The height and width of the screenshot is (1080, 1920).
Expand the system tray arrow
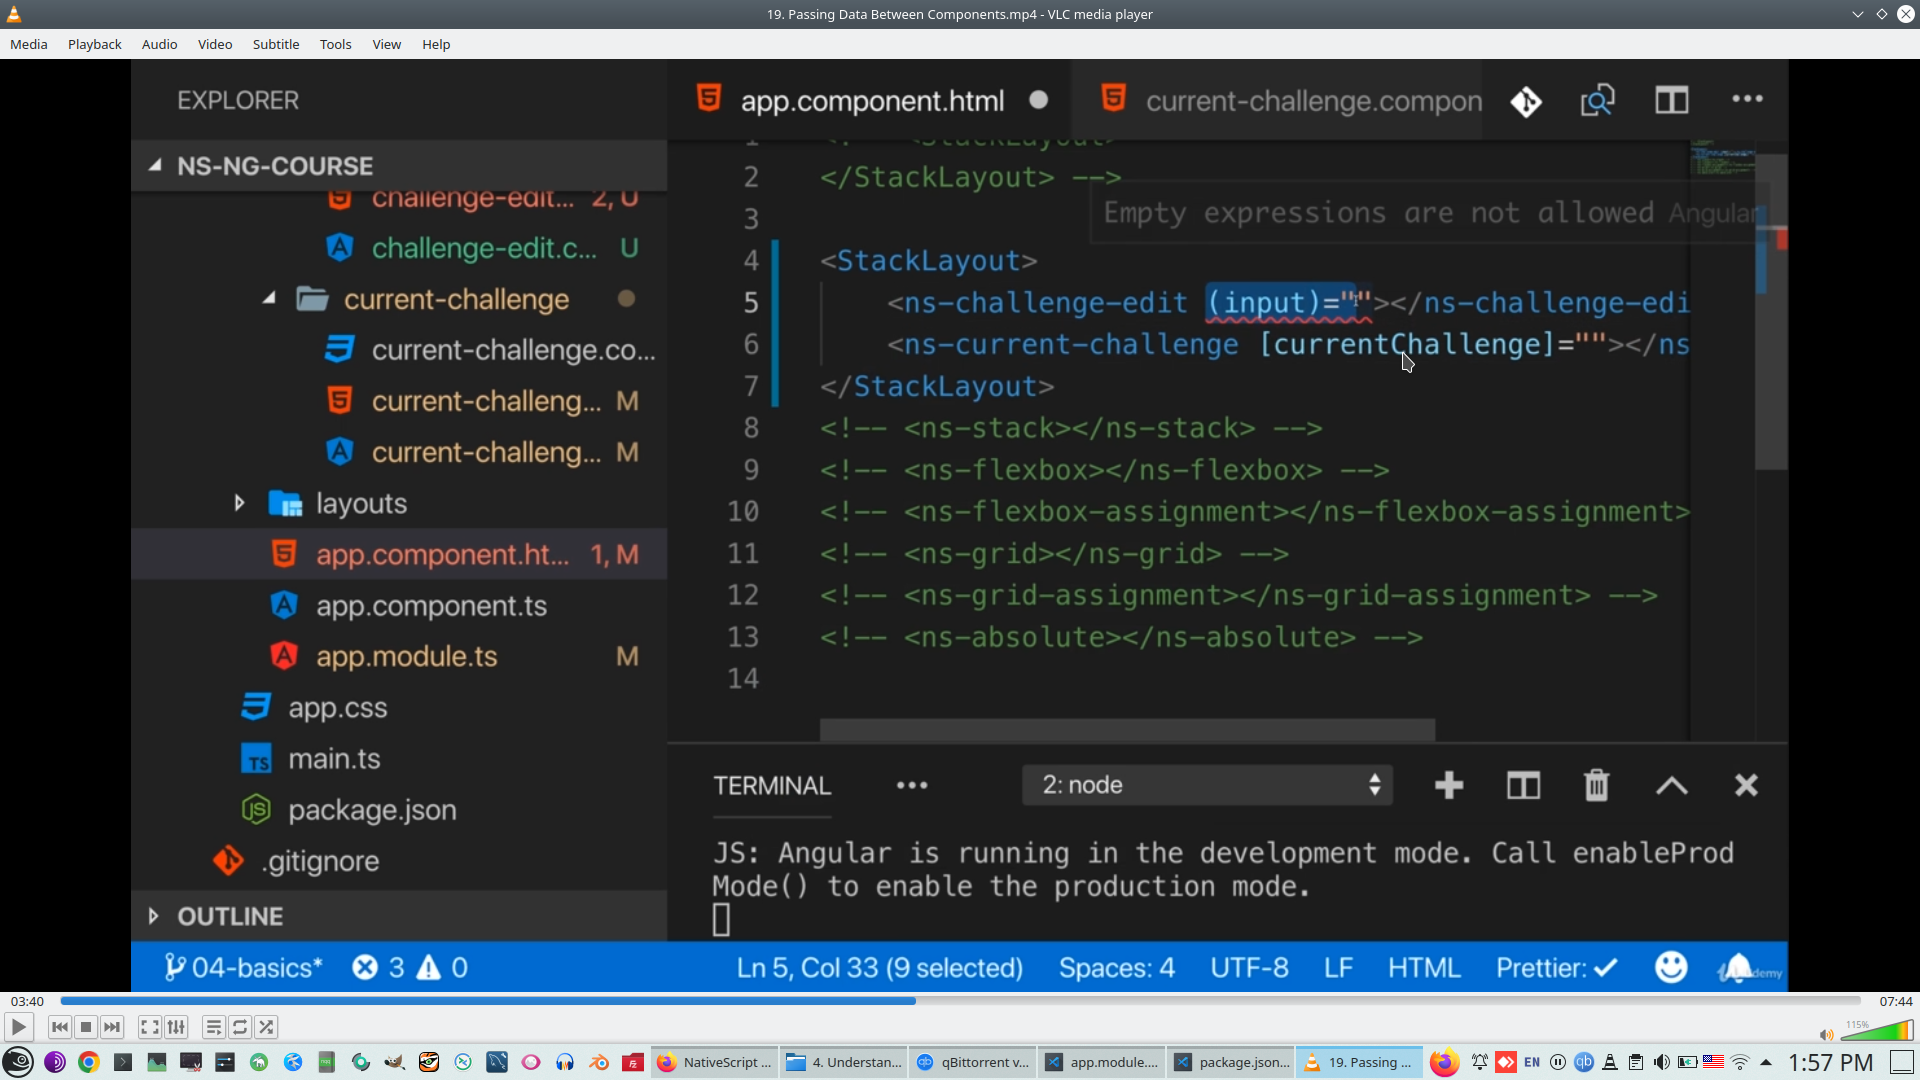(1766, 1062)
